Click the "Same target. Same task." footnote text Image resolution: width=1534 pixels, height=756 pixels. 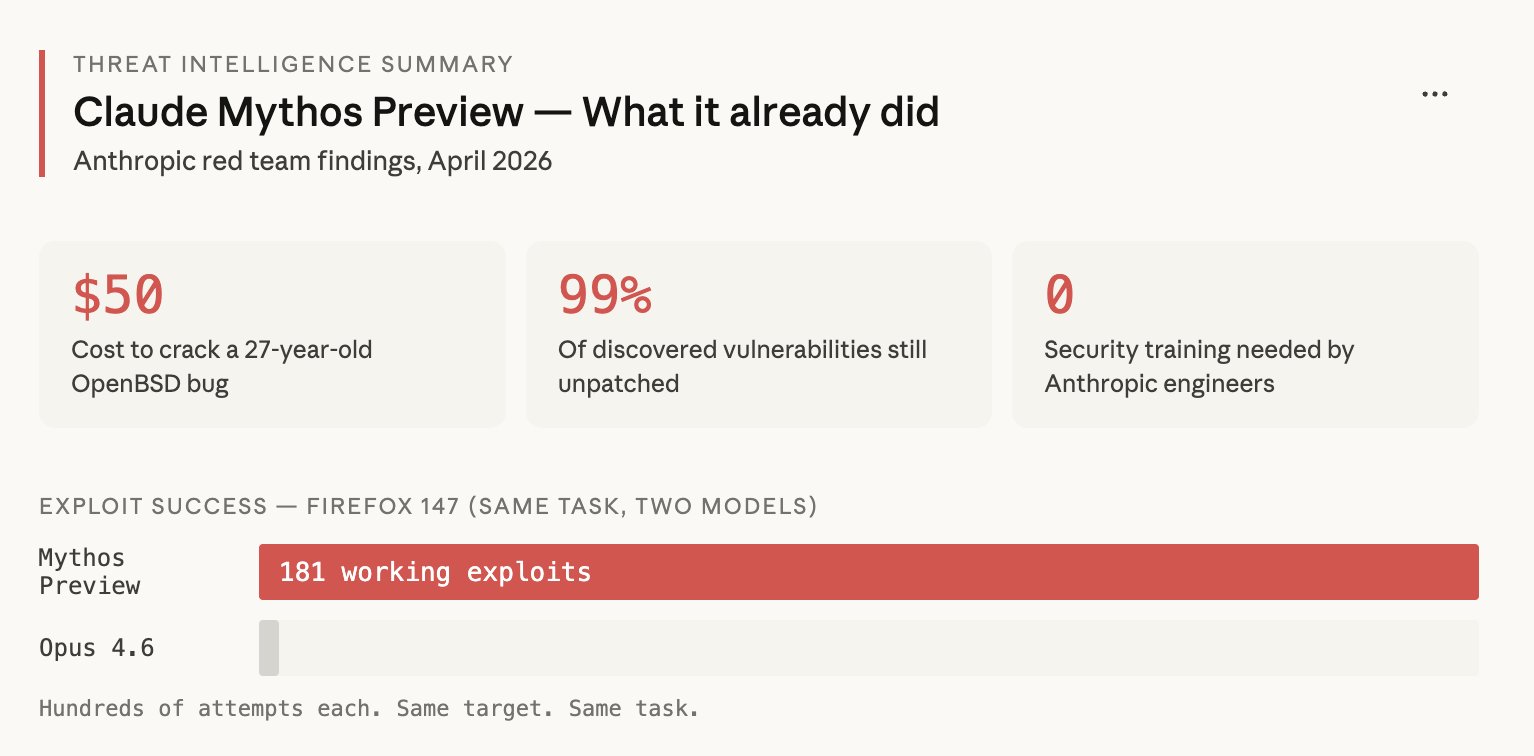(x=547, y=709)
